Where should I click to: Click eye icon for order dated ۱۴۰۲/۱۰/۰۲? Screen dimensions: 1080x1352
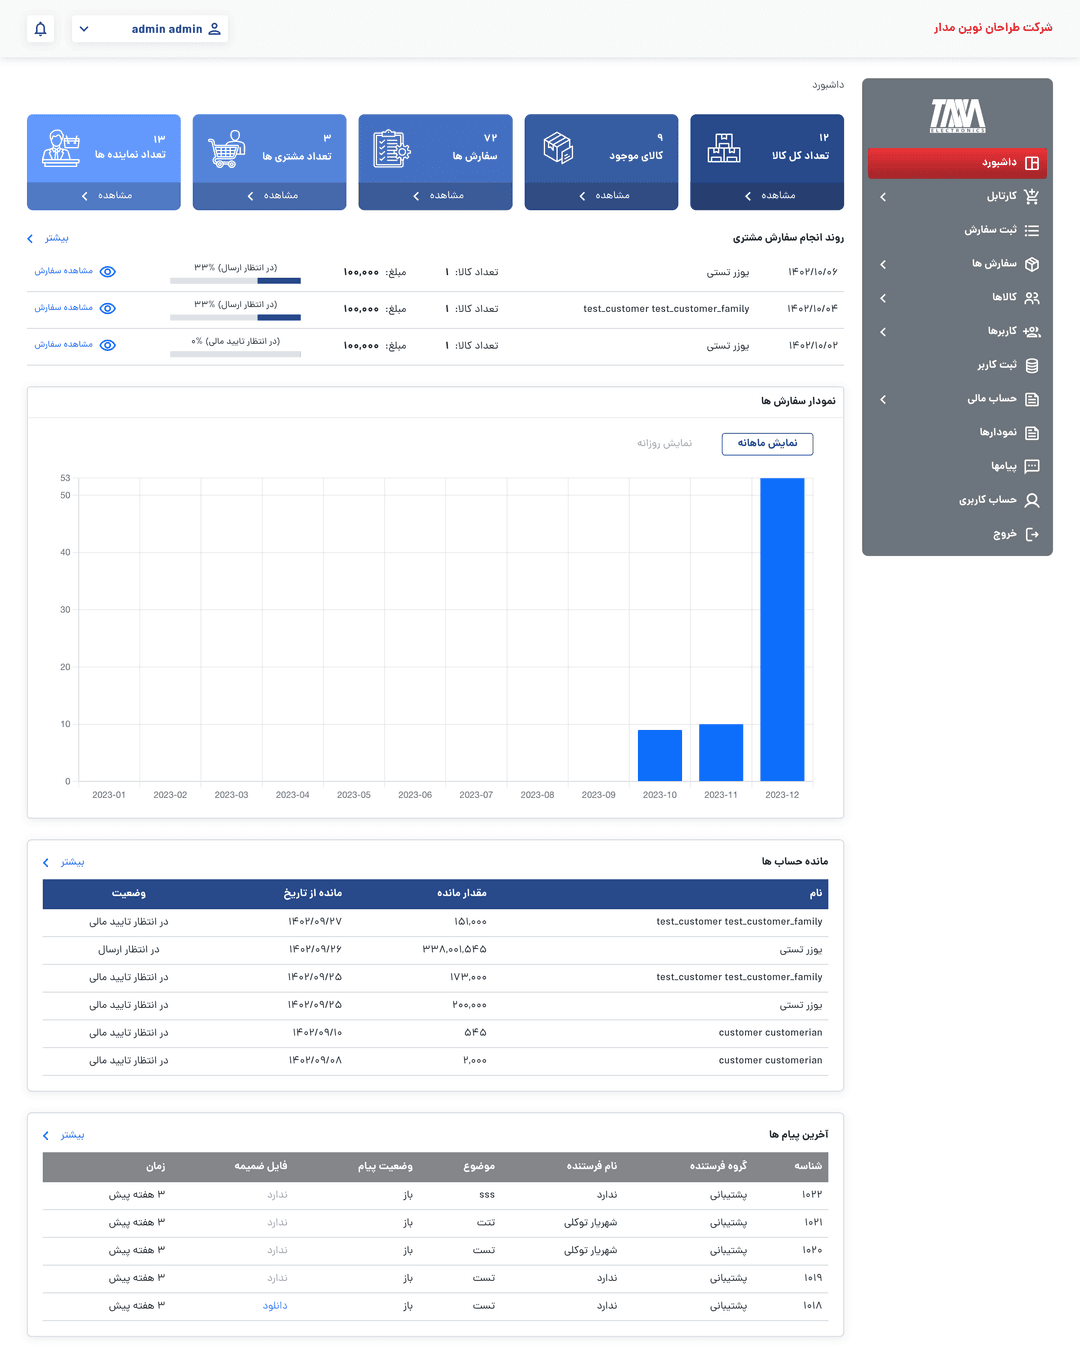(108, 345)
